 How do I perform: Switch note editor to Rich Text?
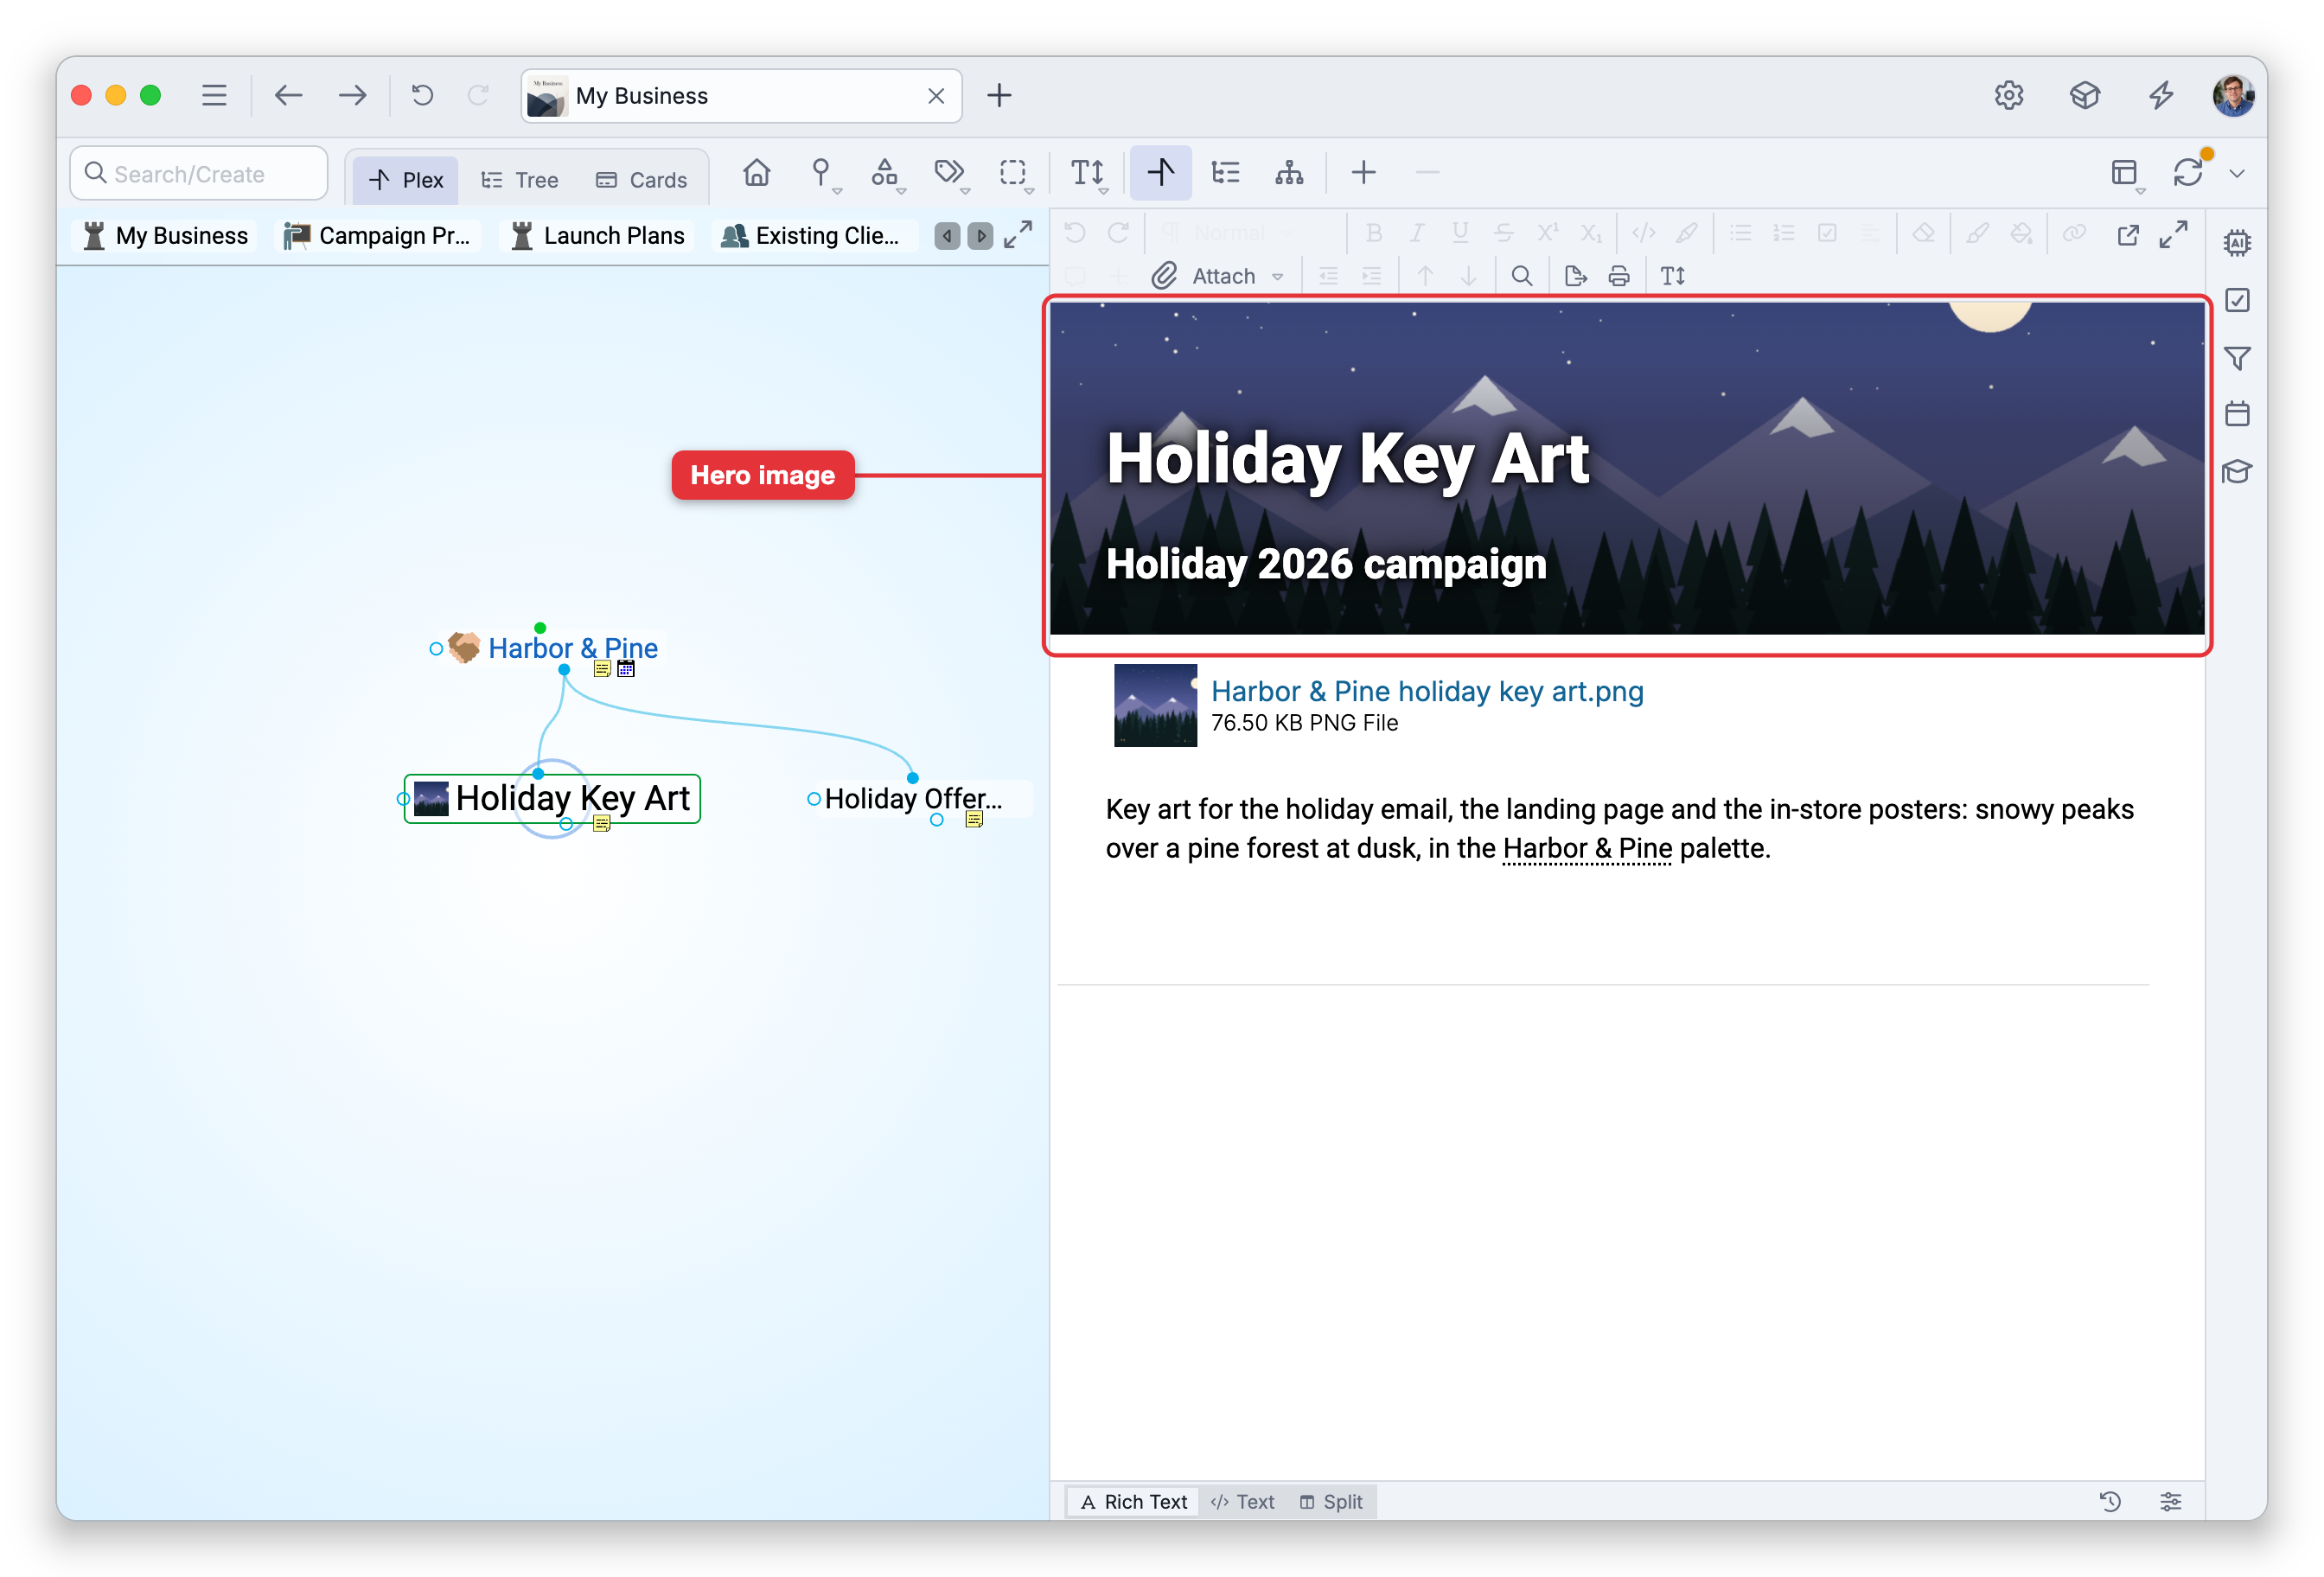click(x=1133, y=1501)
